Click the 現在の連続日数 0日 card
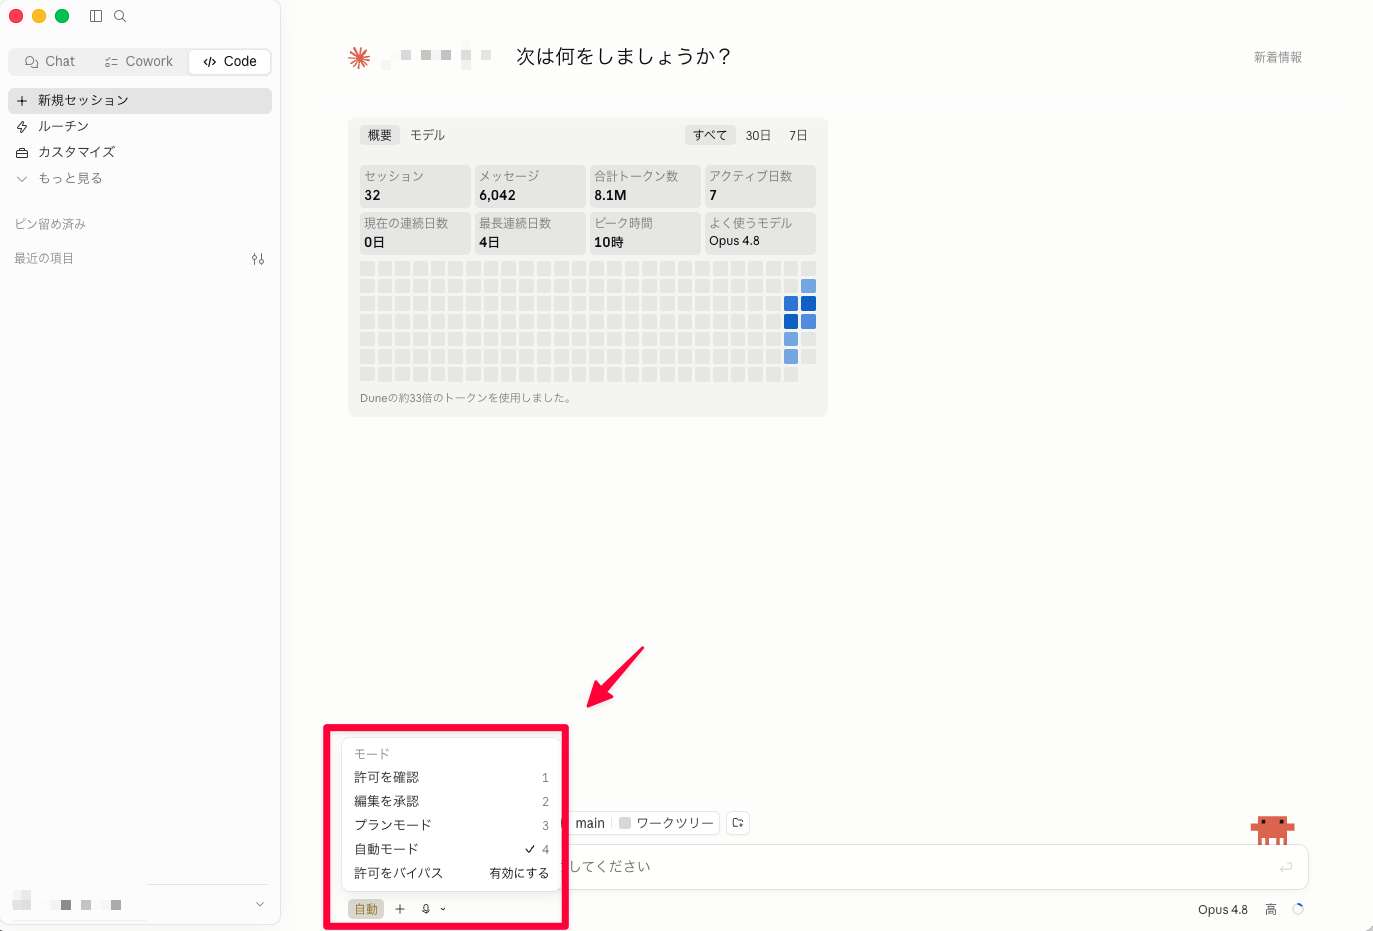This screenshot has width=1373, height=931. coord(415,233)
